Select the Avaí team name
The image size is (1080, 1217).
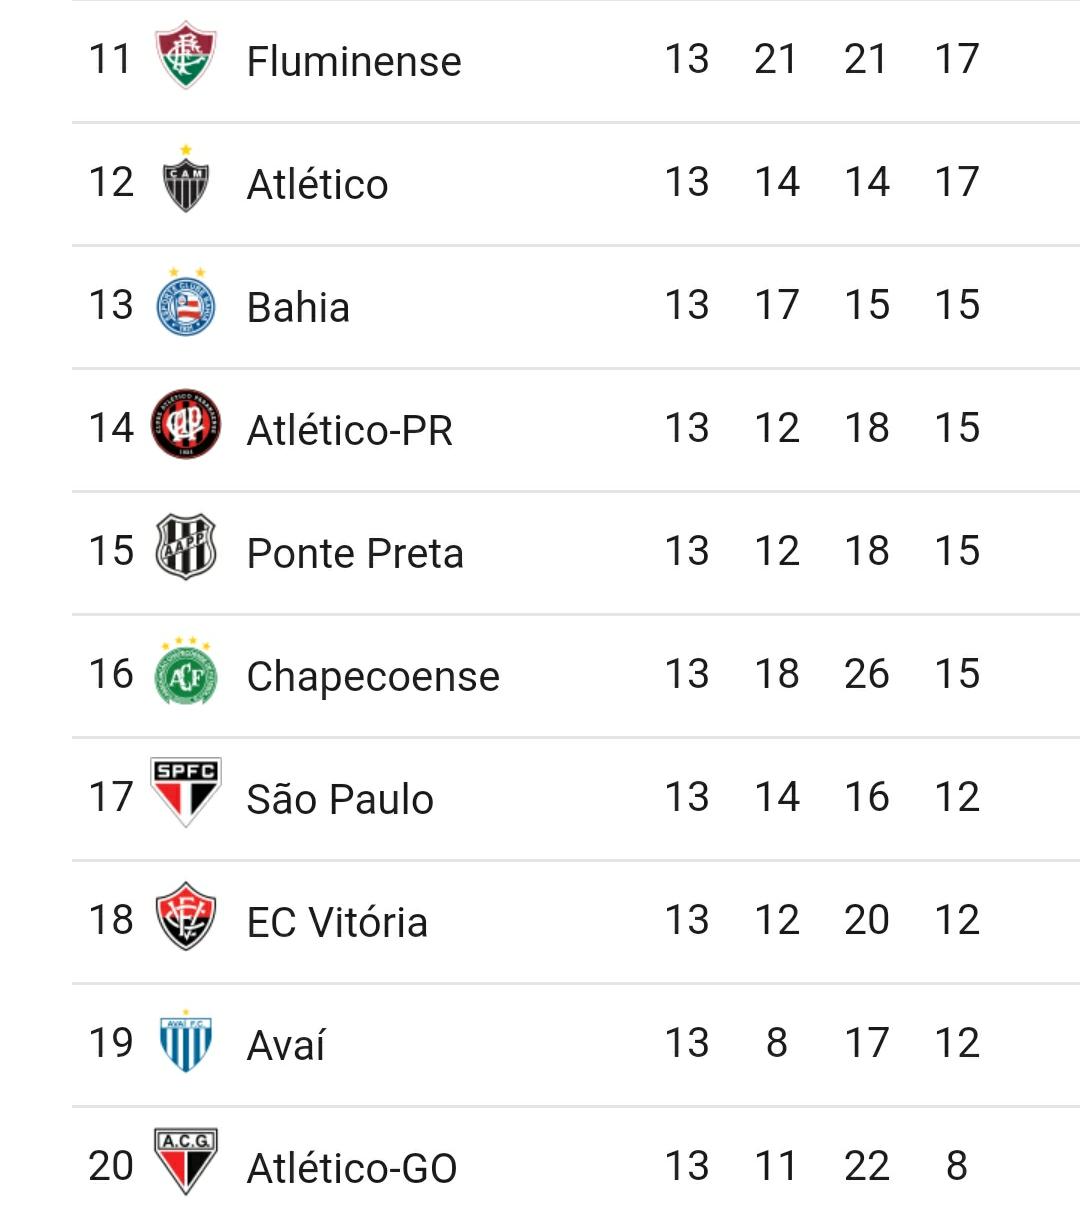(x=286, y=1045)
